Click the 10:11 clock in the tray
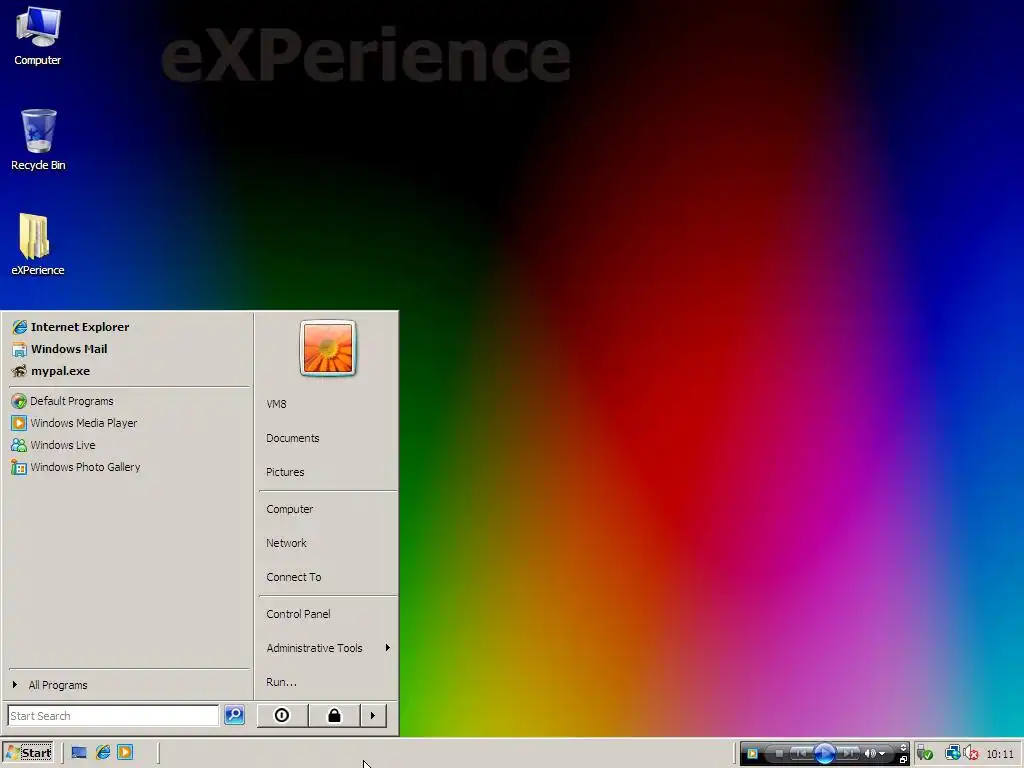 (x=1000, y=754)
